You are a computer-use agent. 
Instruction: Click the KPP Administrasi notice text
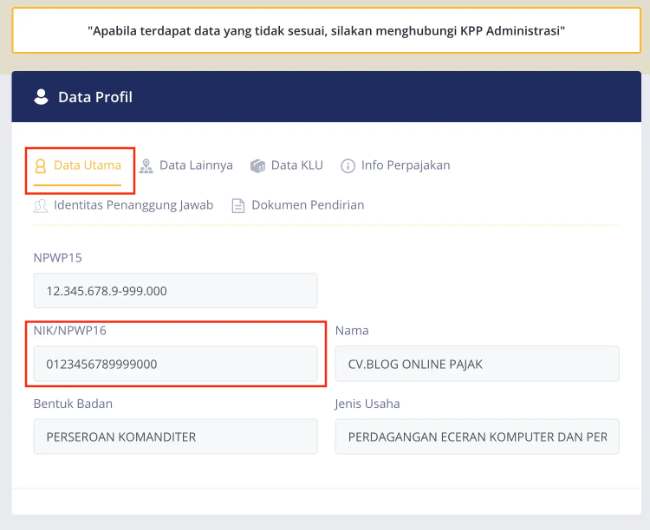326,31
